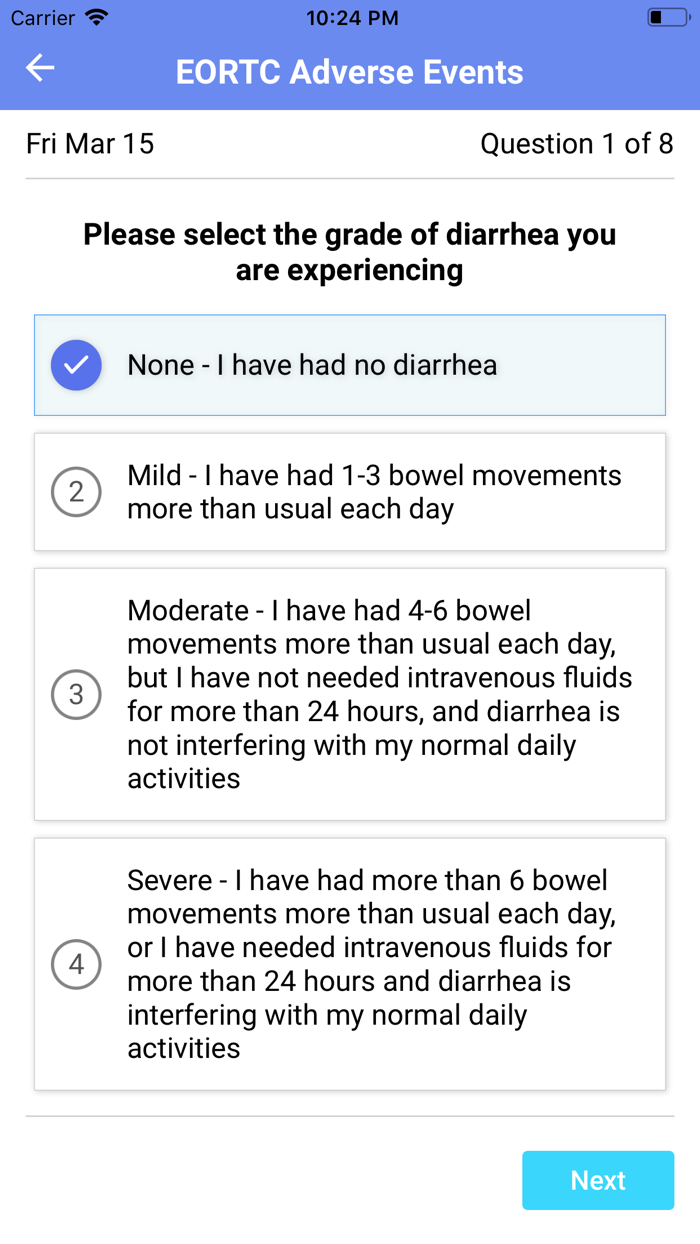Tap the Question 1 of 8 indicator

(x=576, y=144)
